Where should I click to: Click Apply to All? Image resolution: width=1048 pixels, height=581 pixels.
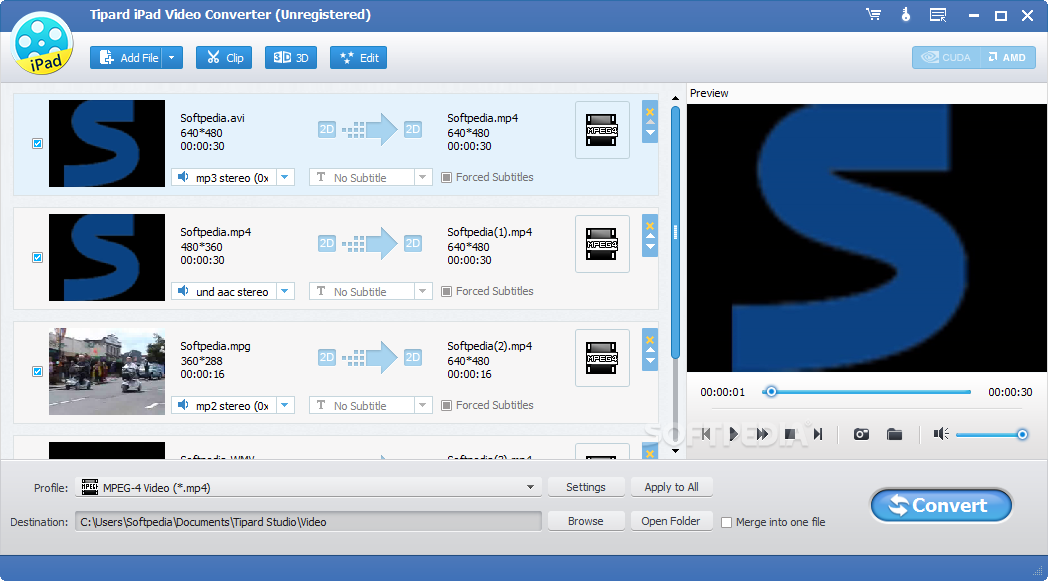point(672,487)
